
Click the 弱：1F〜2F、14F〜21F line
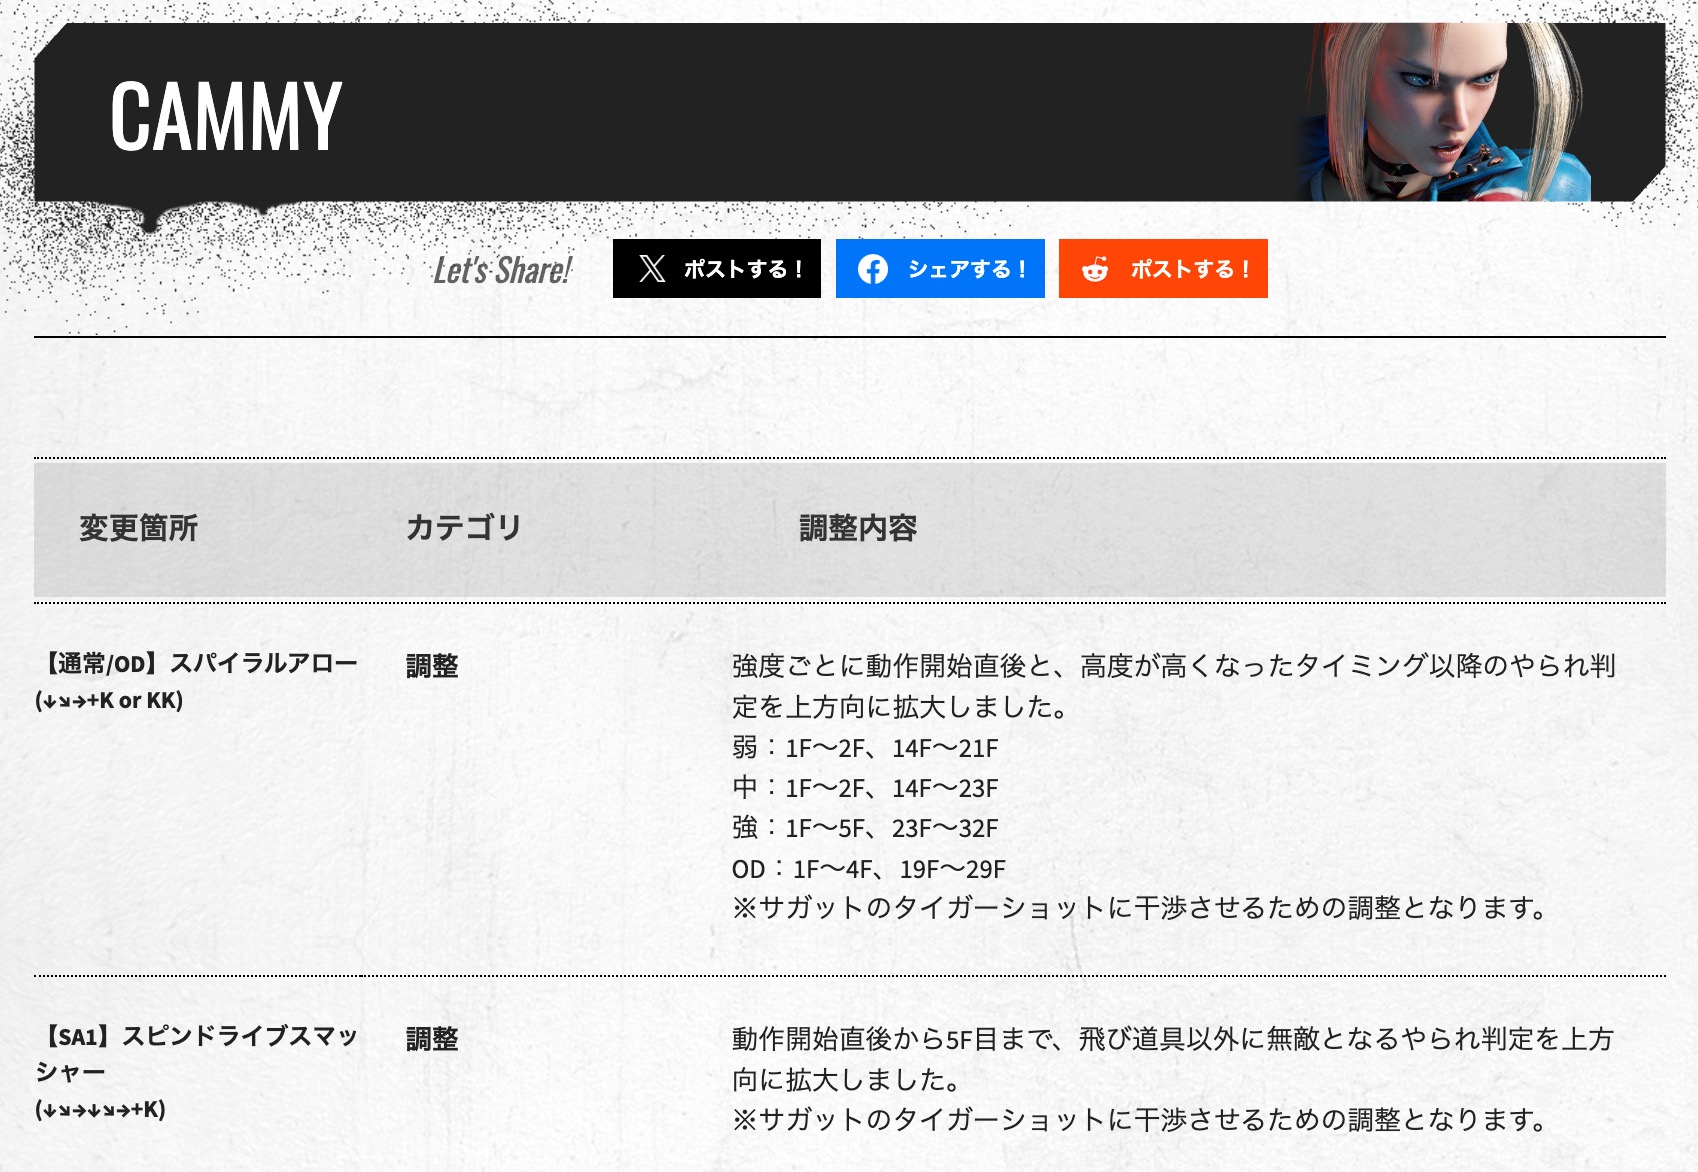(865, 748)
